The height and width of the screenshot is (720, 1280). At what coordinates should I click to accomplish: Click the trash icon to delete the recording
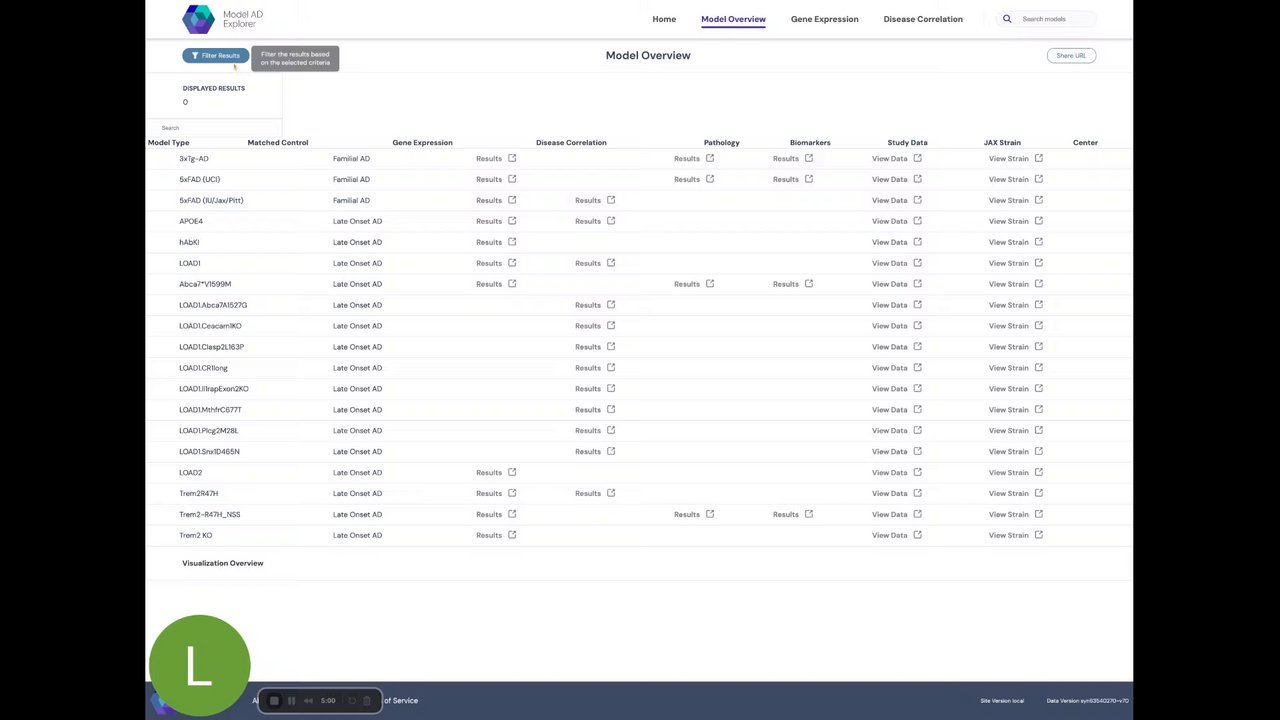(x=367, y=701)
